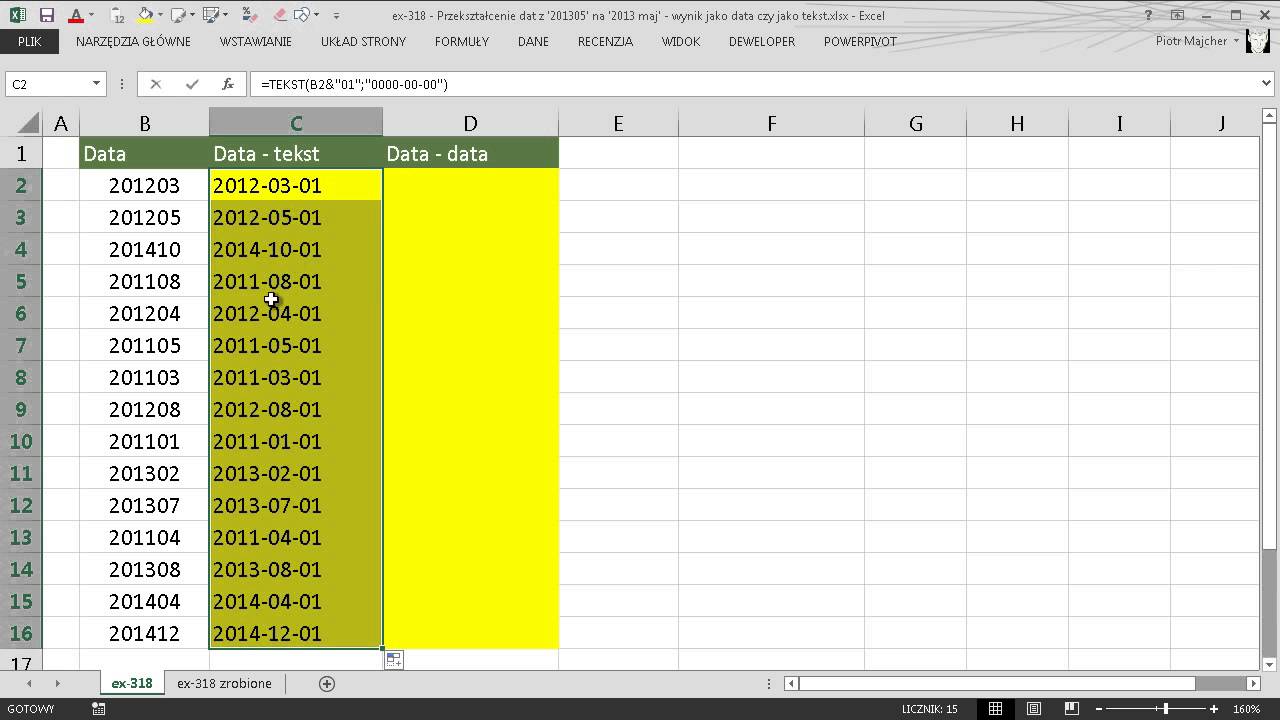Open the Excel help question mark
This screenshot has width=1280, height=720.
[x=1150, y=15]
